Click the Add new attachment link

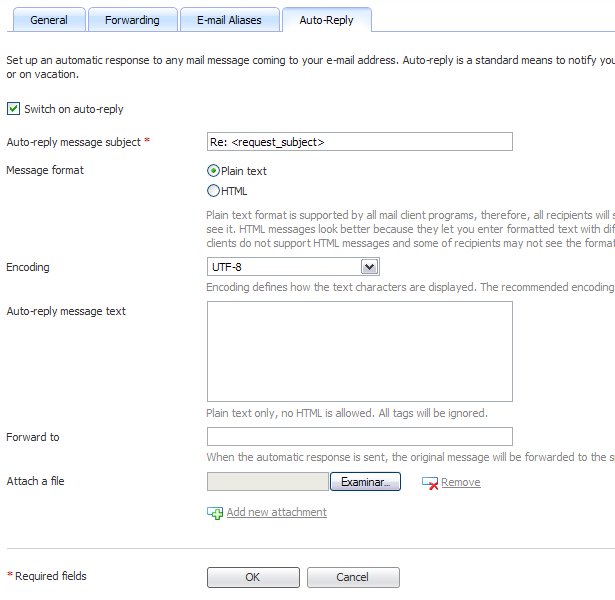tap(276, 513)
